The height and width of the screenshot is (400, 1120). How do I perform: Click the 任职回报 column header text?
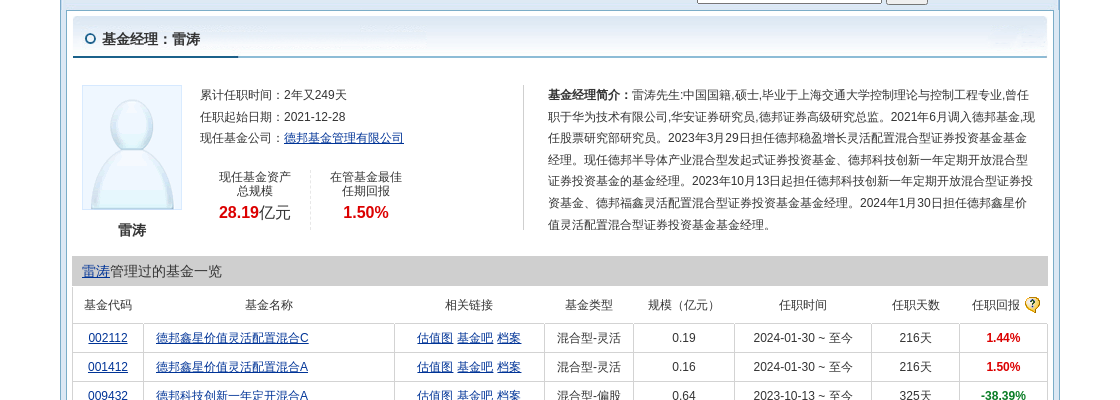996,305
